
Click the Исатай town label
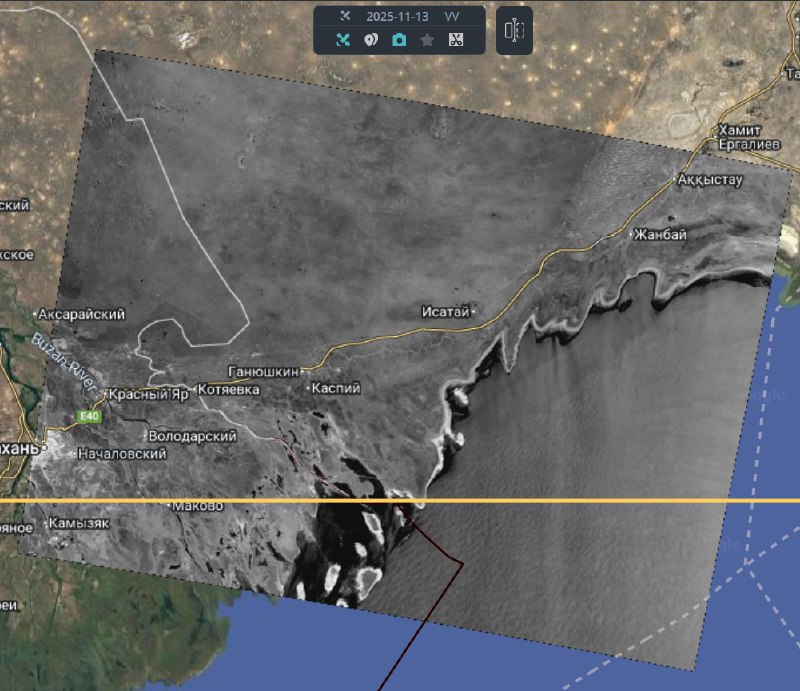click(445, 312)
